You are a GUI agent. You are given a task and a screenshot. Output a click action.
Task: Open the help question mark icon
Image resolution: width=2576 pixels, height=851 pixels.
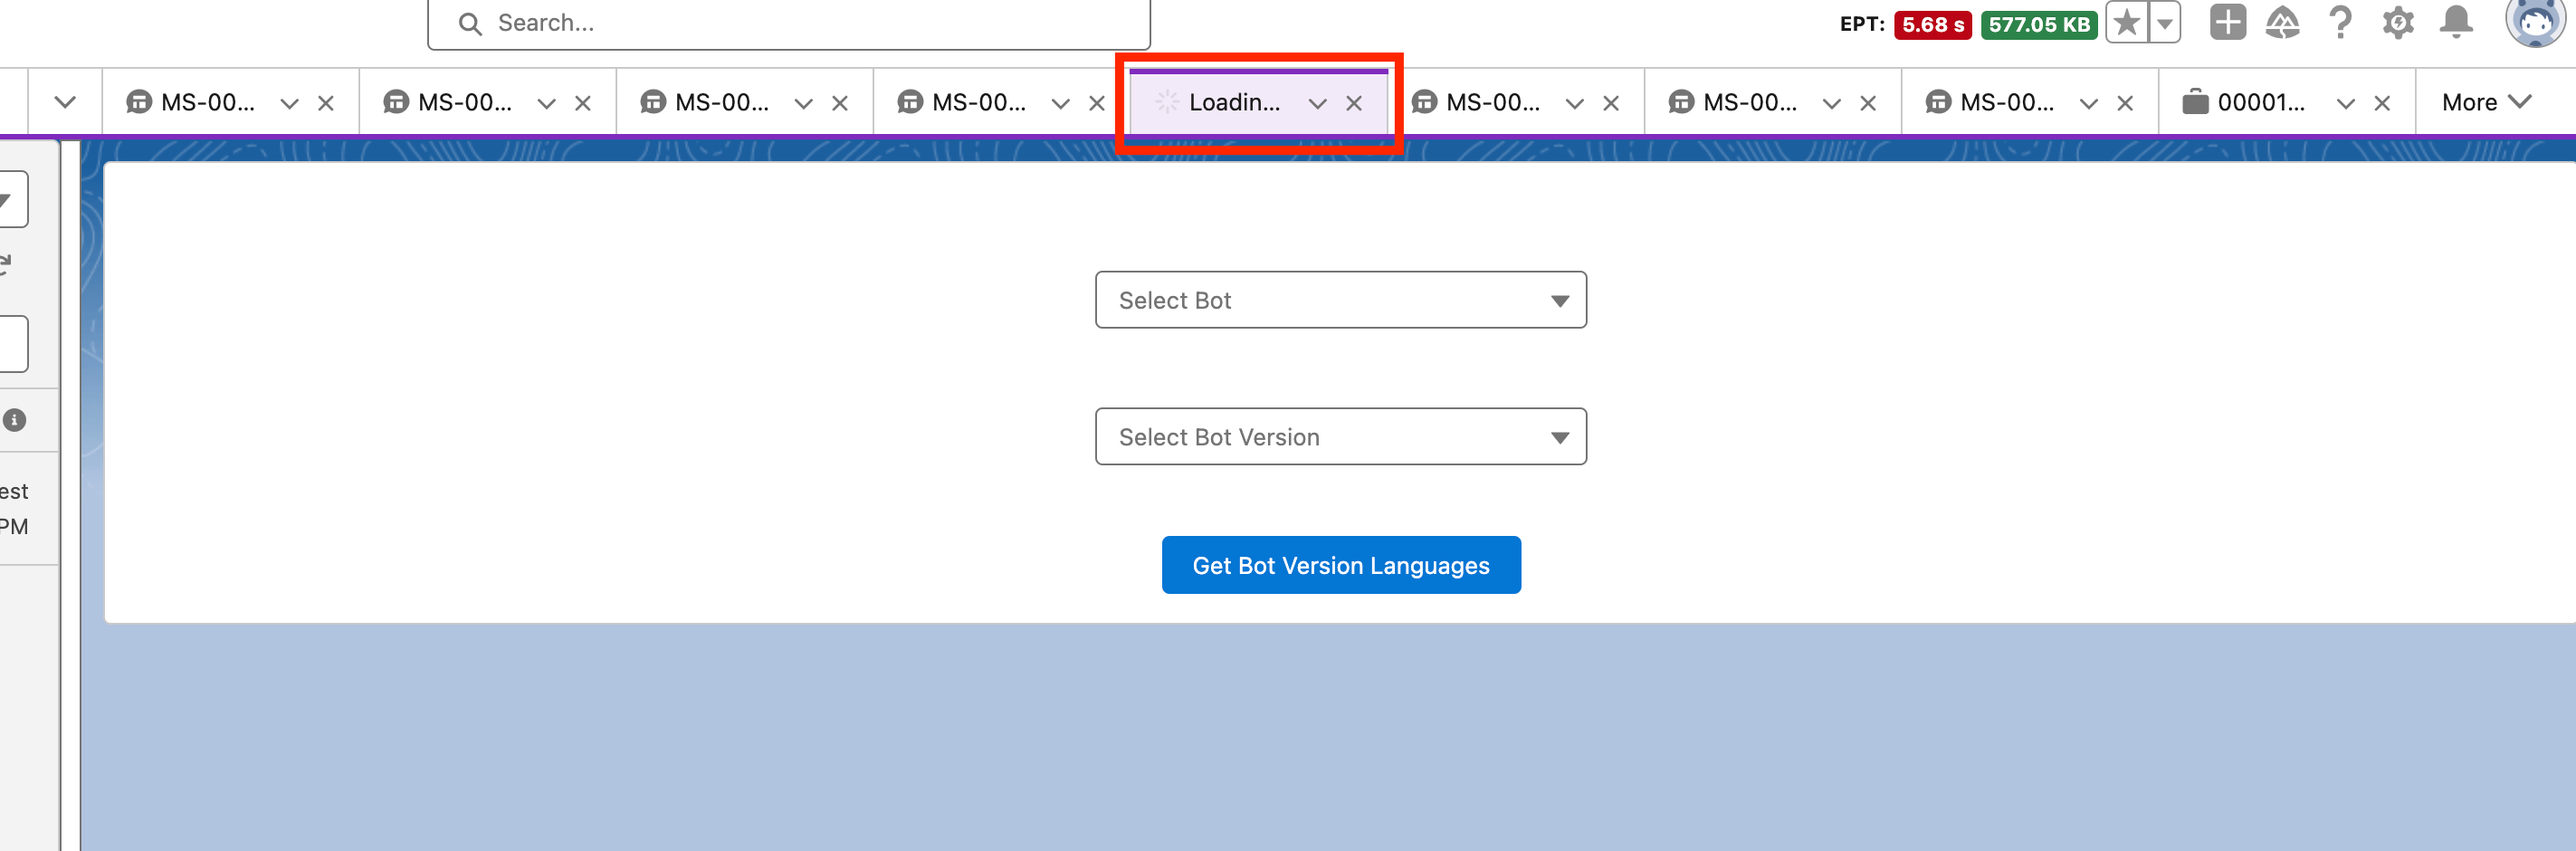2340,22
